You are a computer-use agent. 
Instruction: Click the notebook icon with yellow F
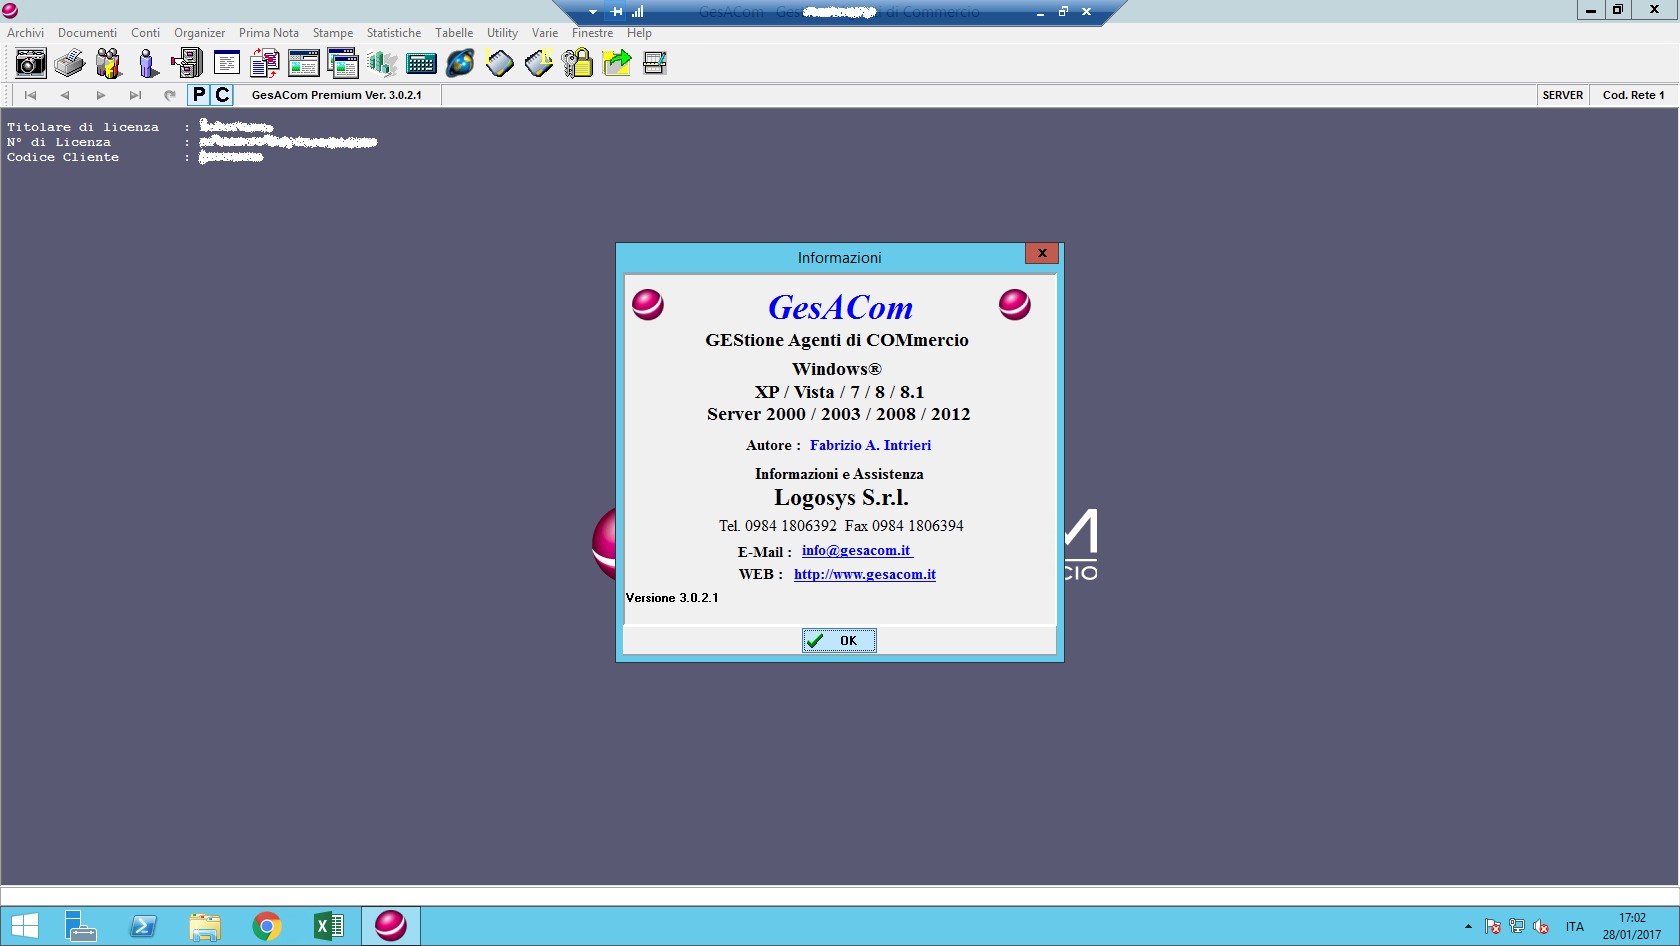(538, 63)
